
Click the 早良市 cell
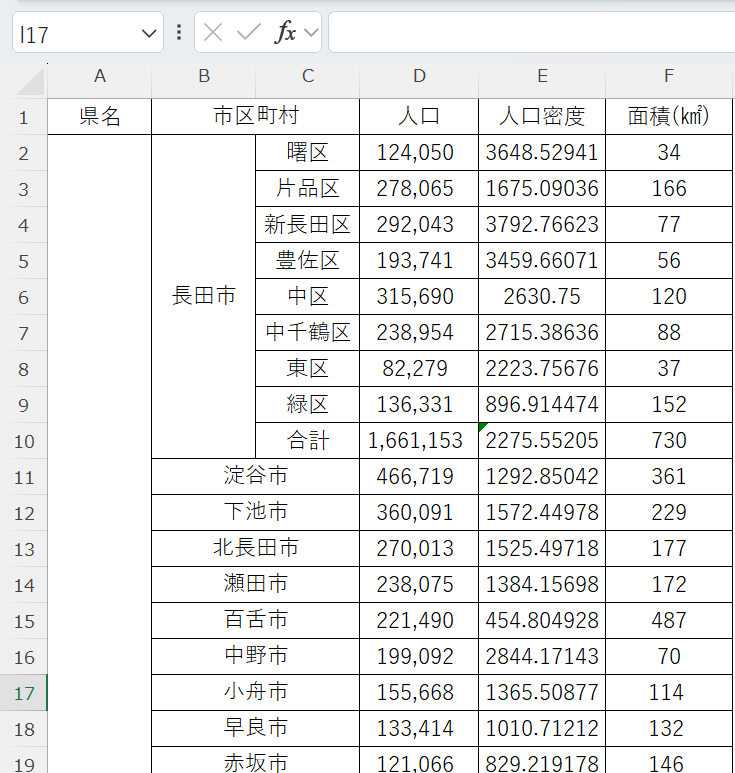tap(255, 728)
